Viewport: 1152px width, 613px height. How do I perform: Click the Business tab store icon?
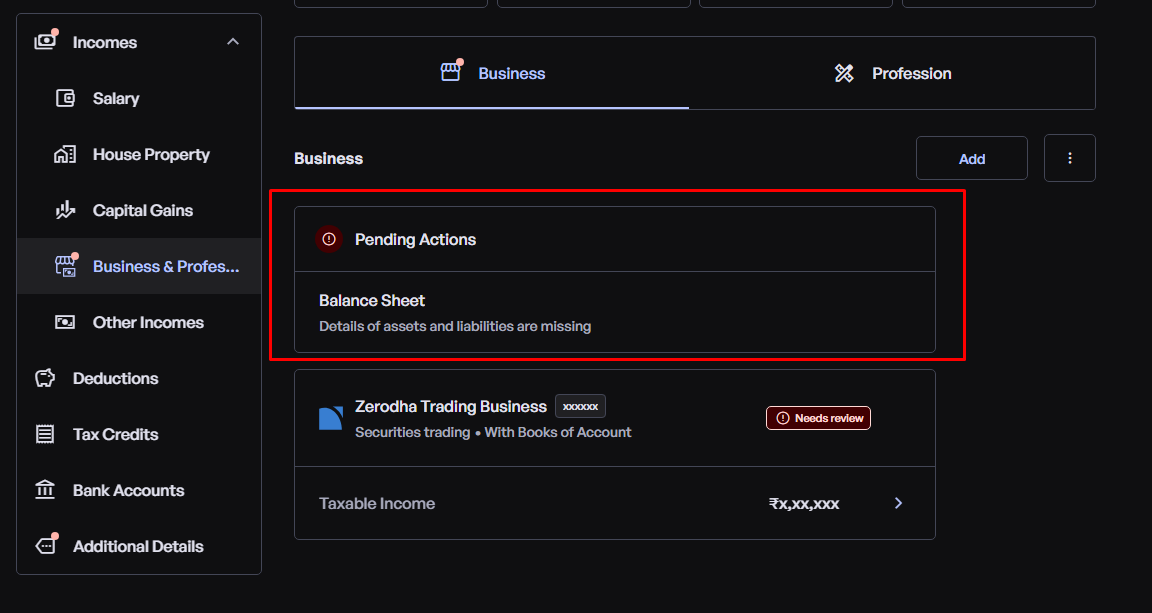(x=451, y=71)
